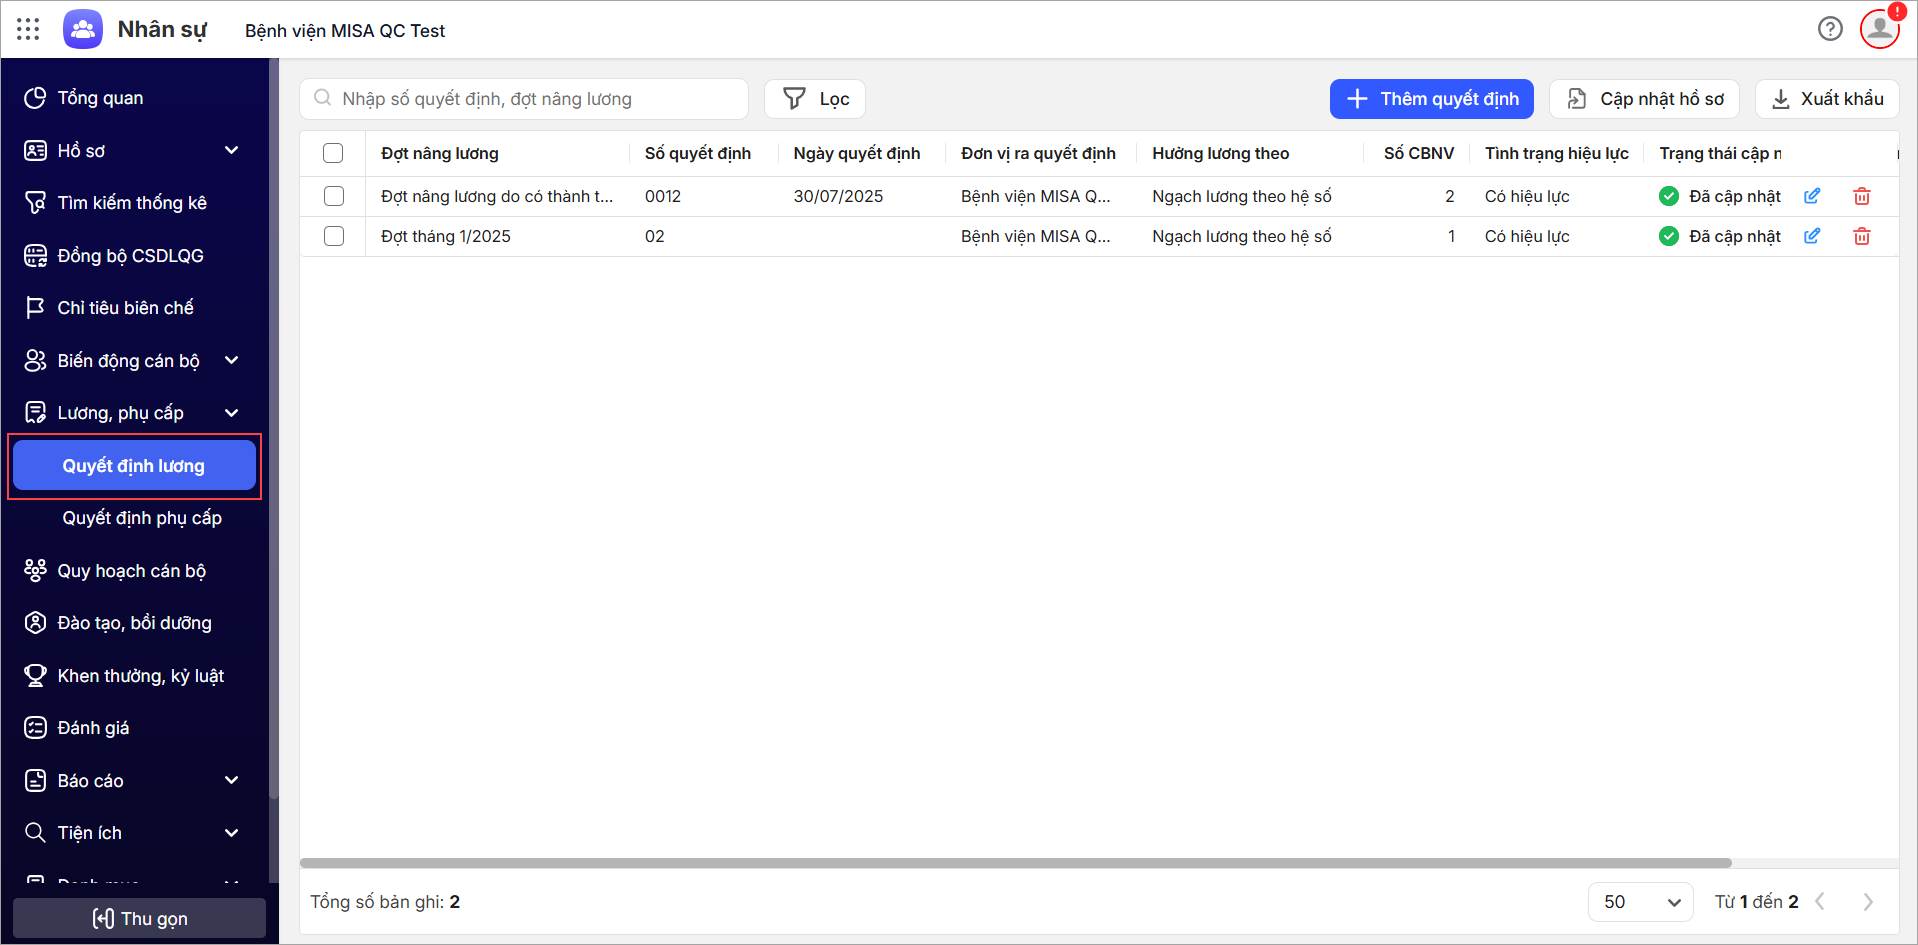
Task: Go to next page arrow
Action: [x=1868, y=901]
